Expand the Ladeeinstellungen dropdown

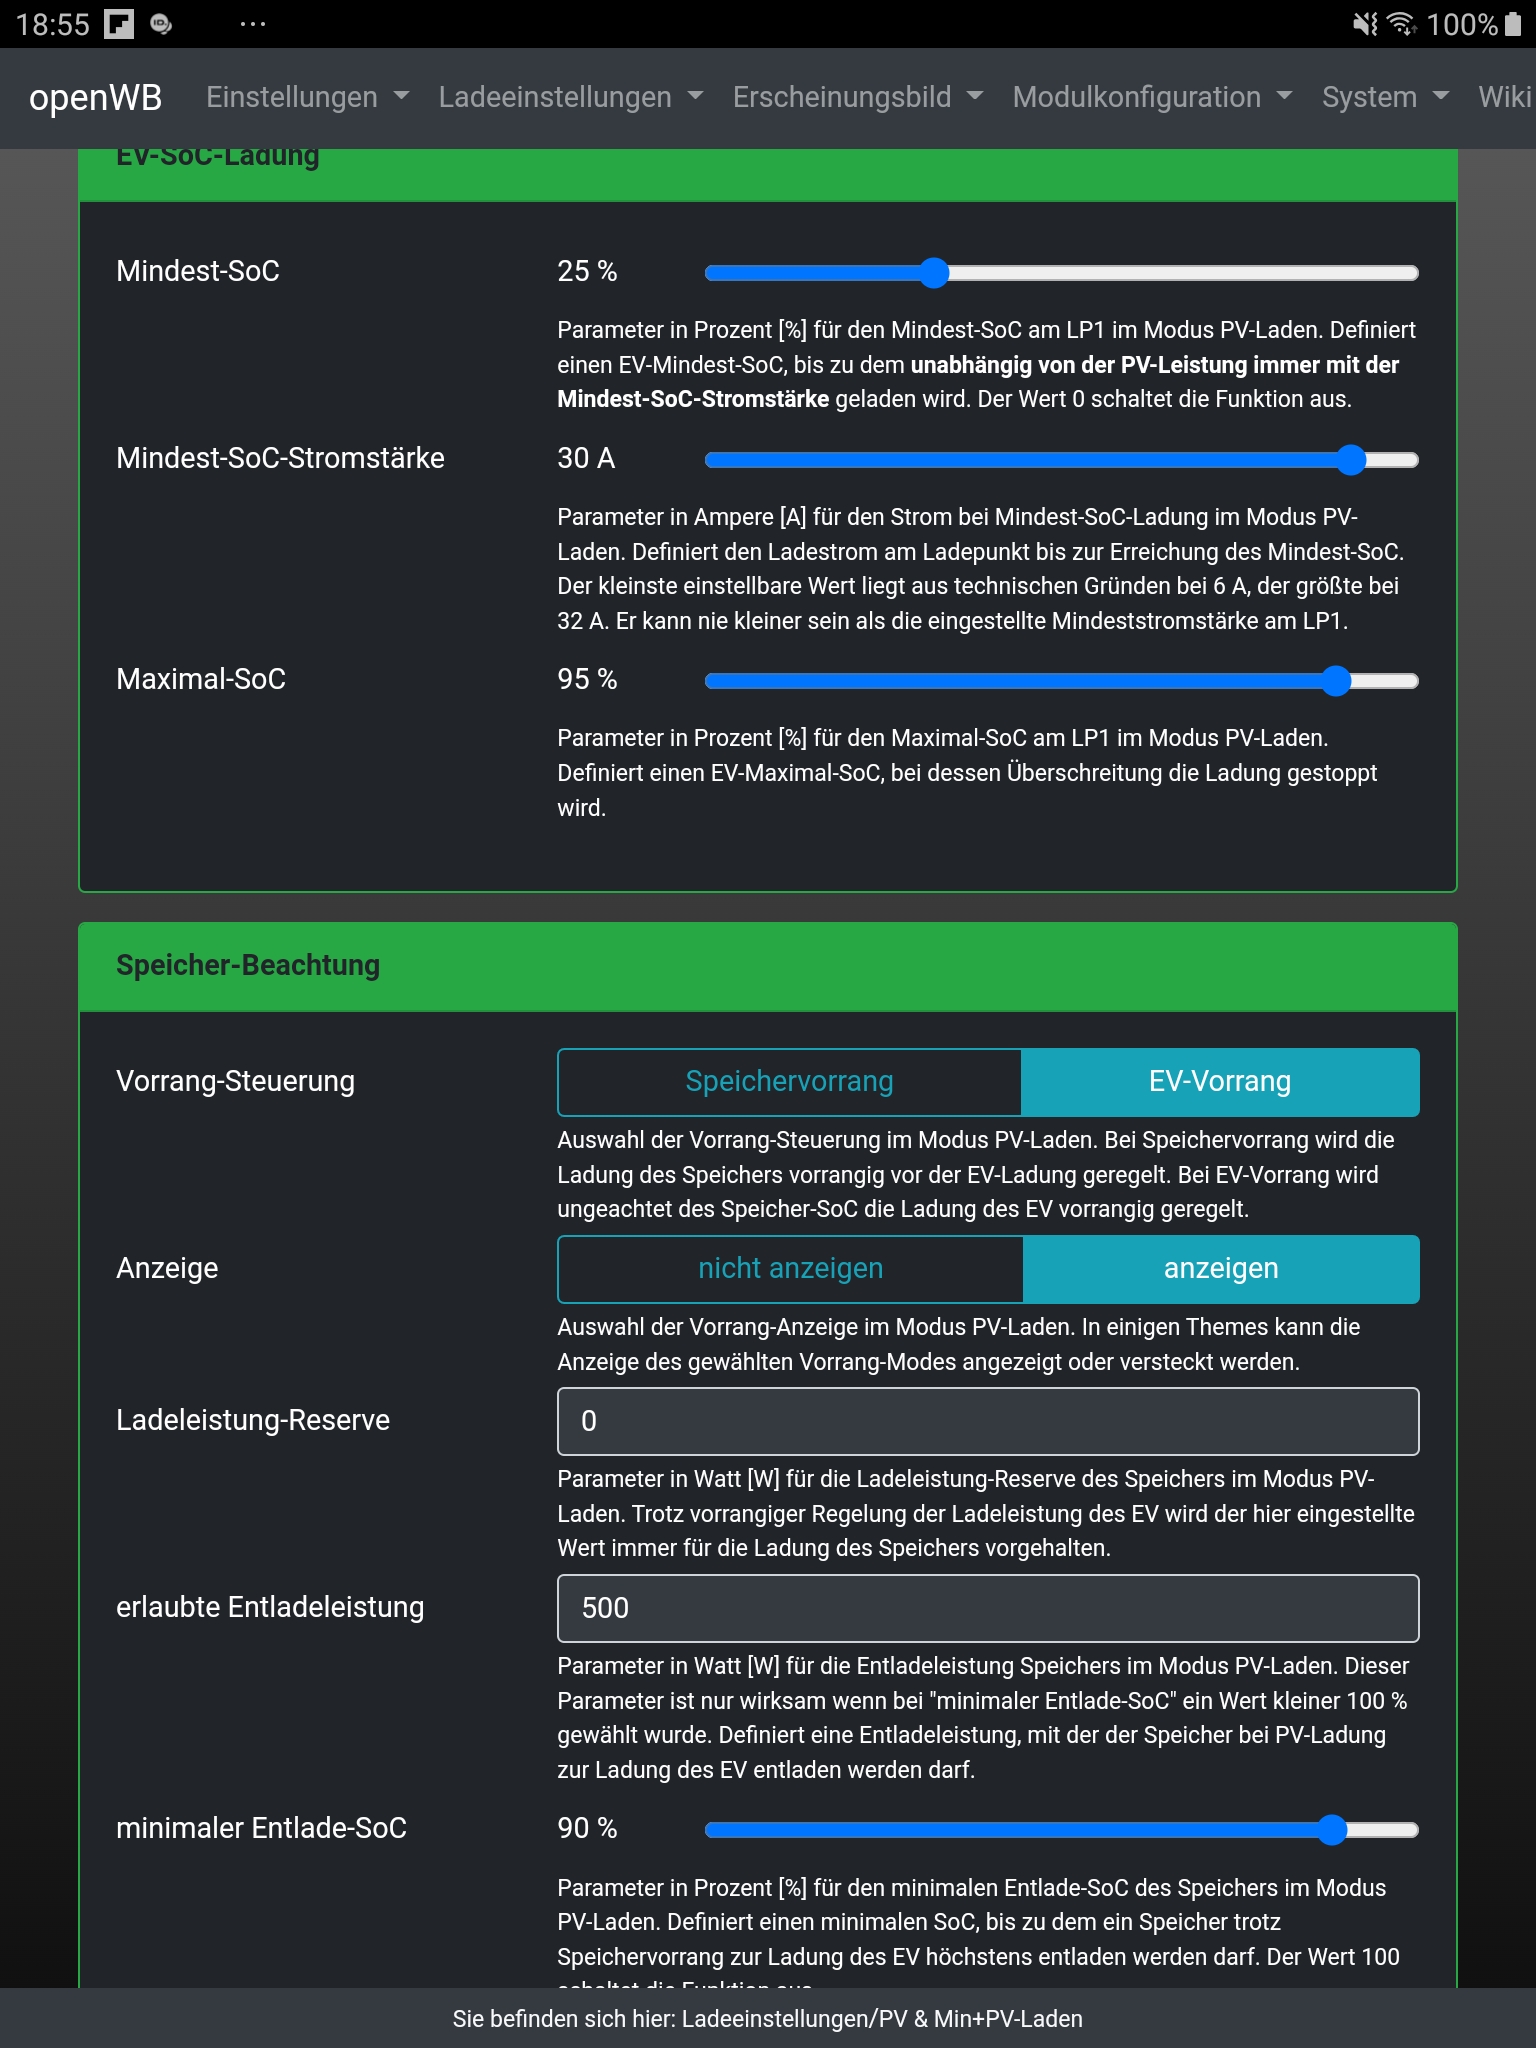tap(570, 97)
